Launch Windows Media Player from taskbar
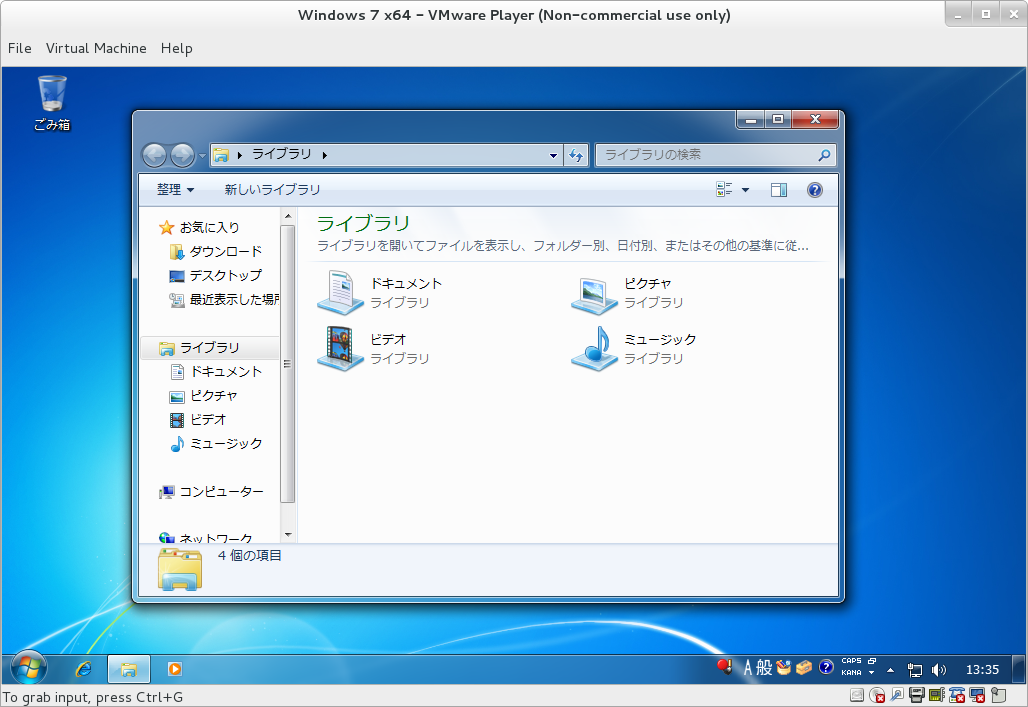This screenshot has width=1028, height=707. coord(174,669)
